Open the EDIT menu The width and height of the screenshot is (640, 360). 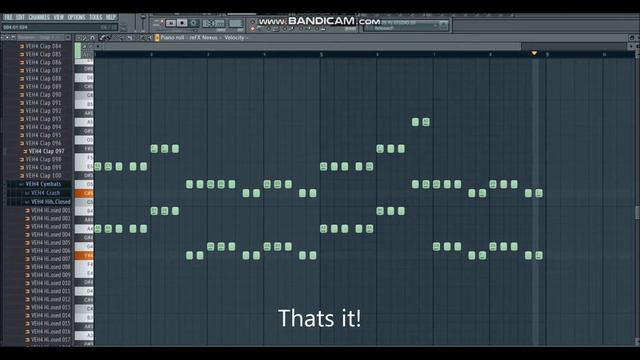20,17
